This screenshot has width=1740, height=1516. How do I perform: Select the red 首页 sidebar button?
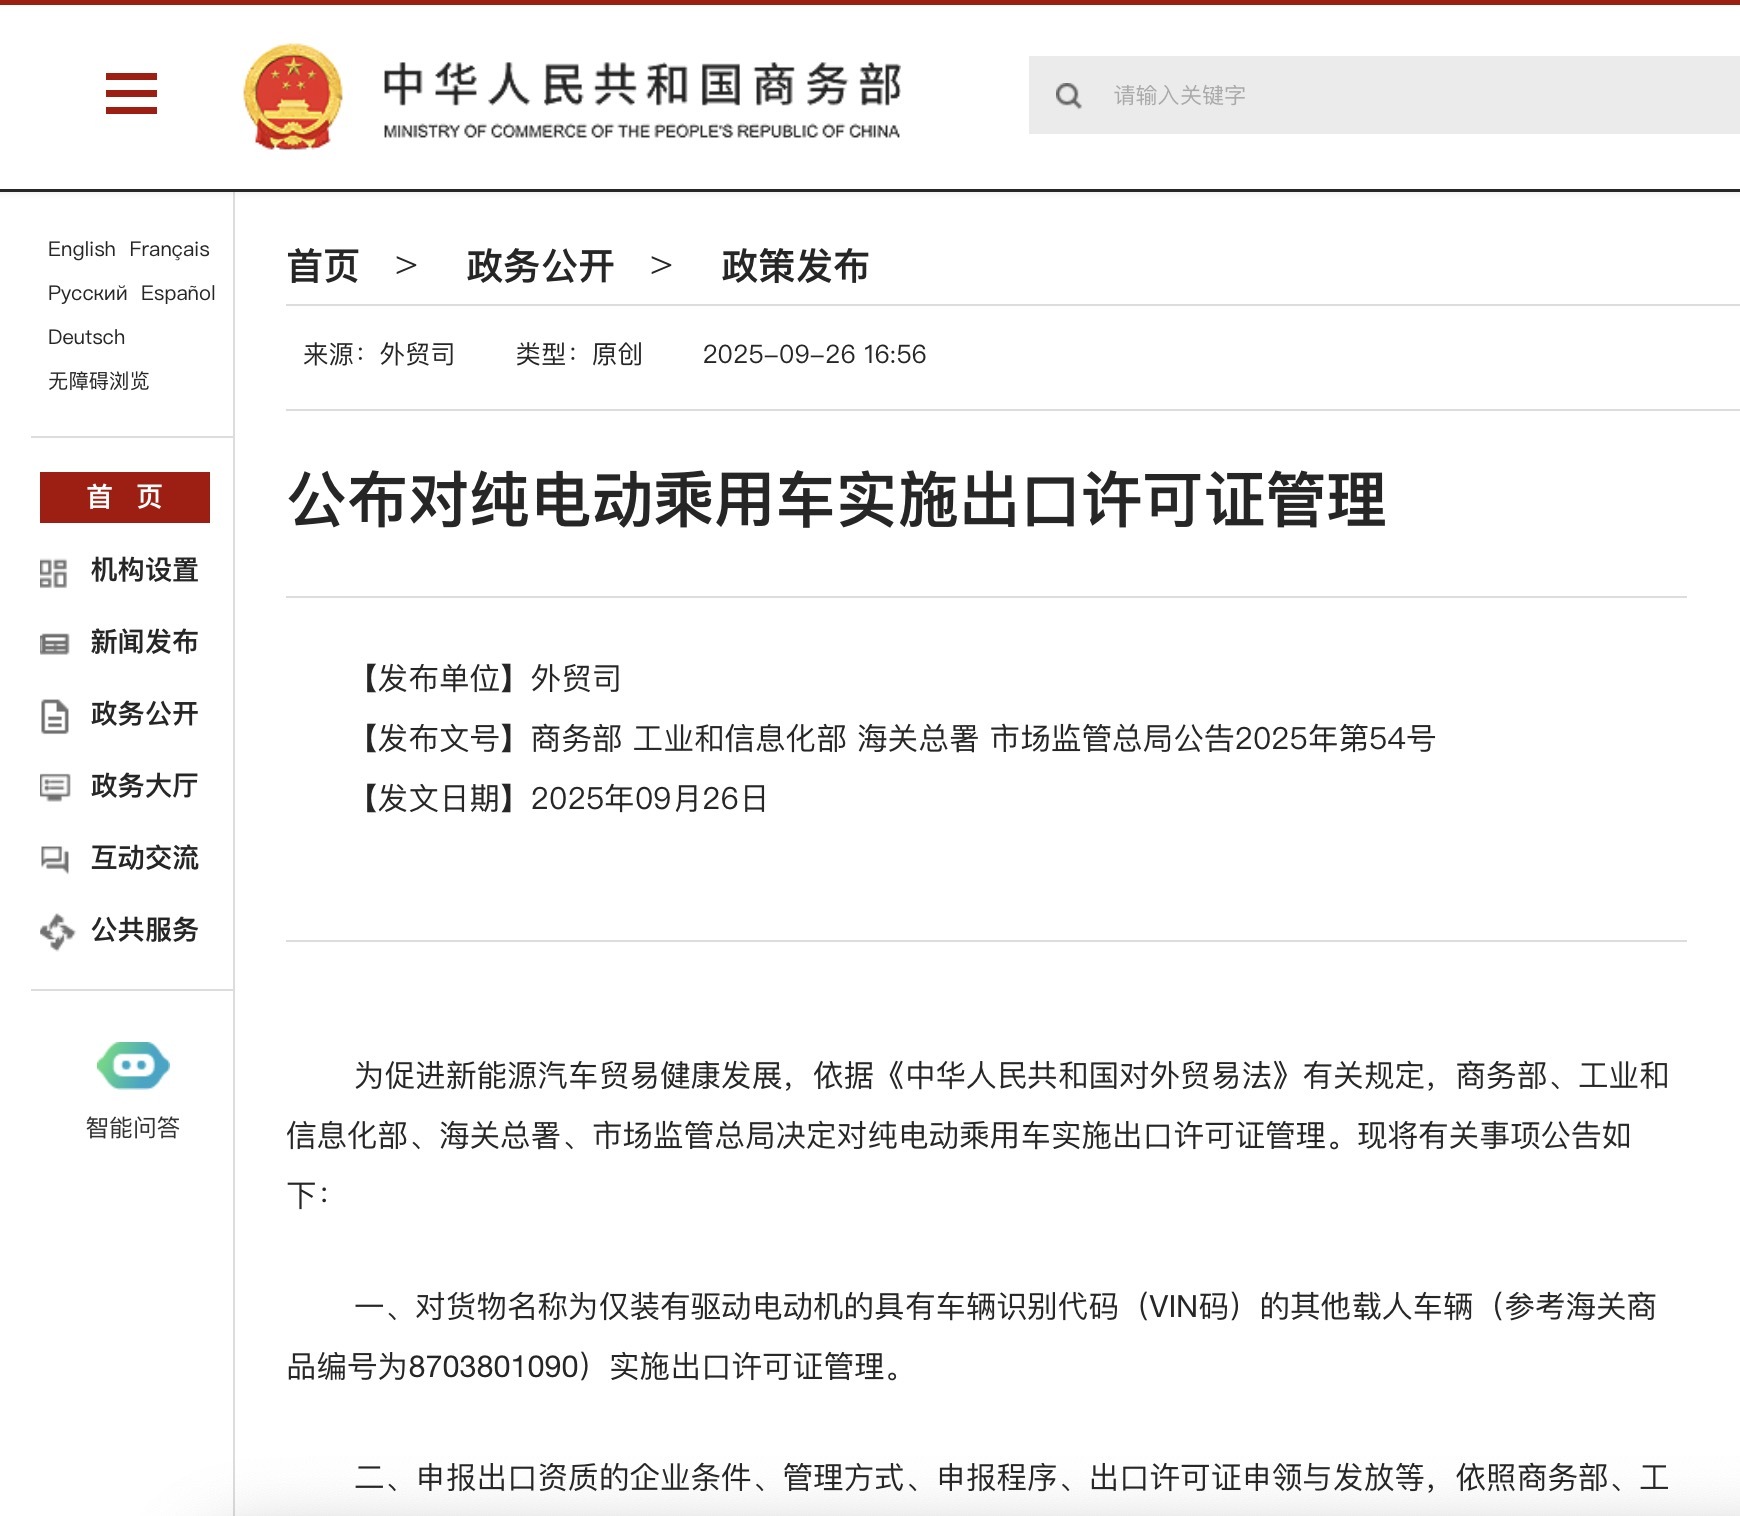pos(125,497)
